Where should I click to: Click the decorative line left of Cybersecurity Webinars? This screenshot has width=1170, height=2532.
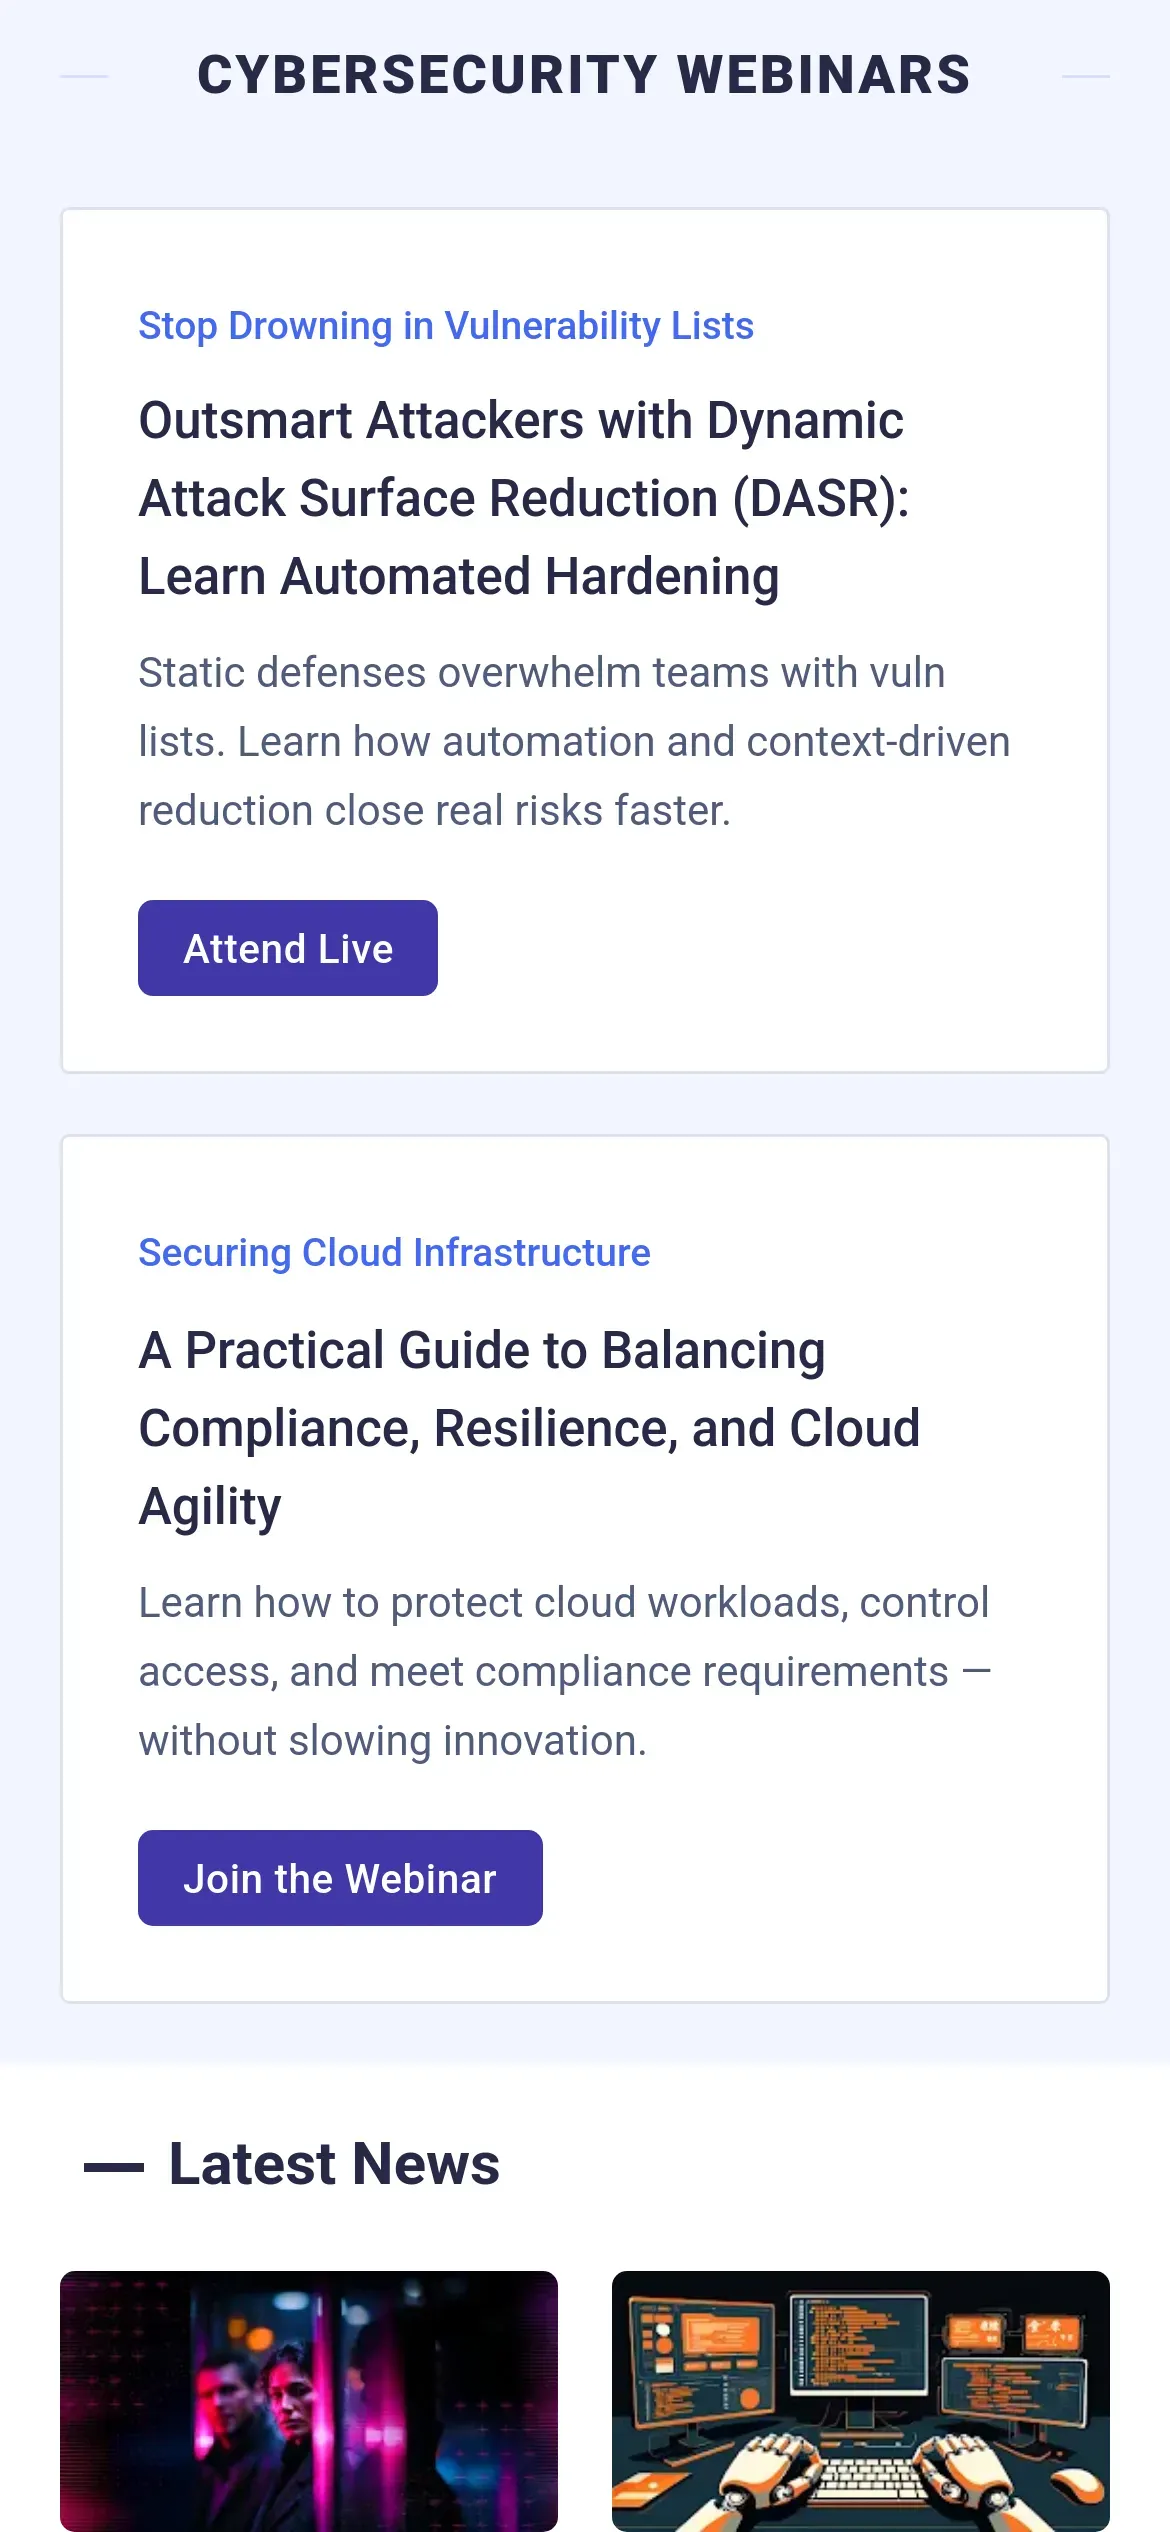(x=84, y=76)
